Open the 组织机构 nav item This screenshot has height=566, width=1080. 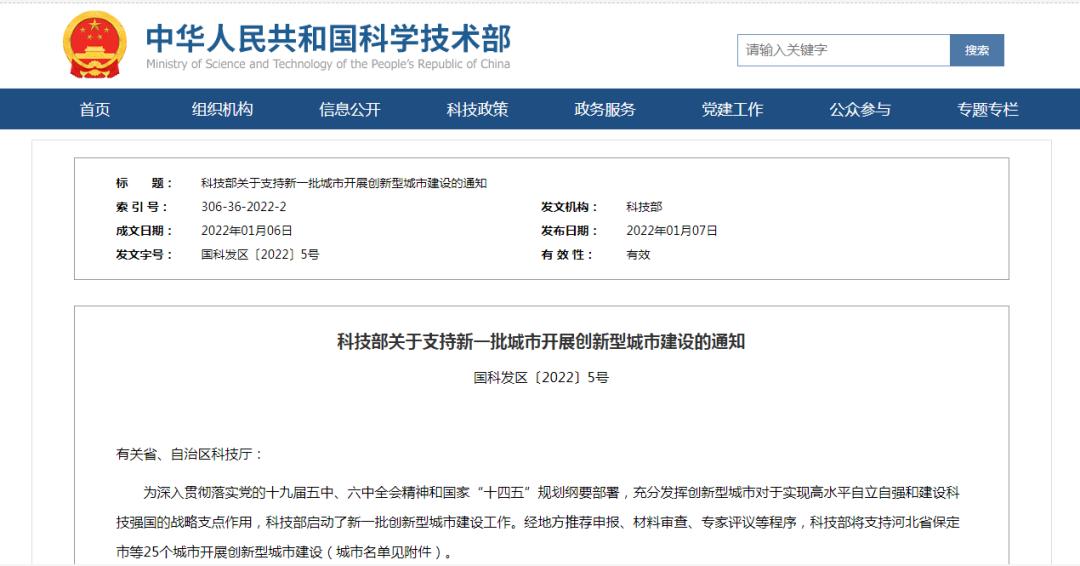pyautogui.click(x=222, y=109)
